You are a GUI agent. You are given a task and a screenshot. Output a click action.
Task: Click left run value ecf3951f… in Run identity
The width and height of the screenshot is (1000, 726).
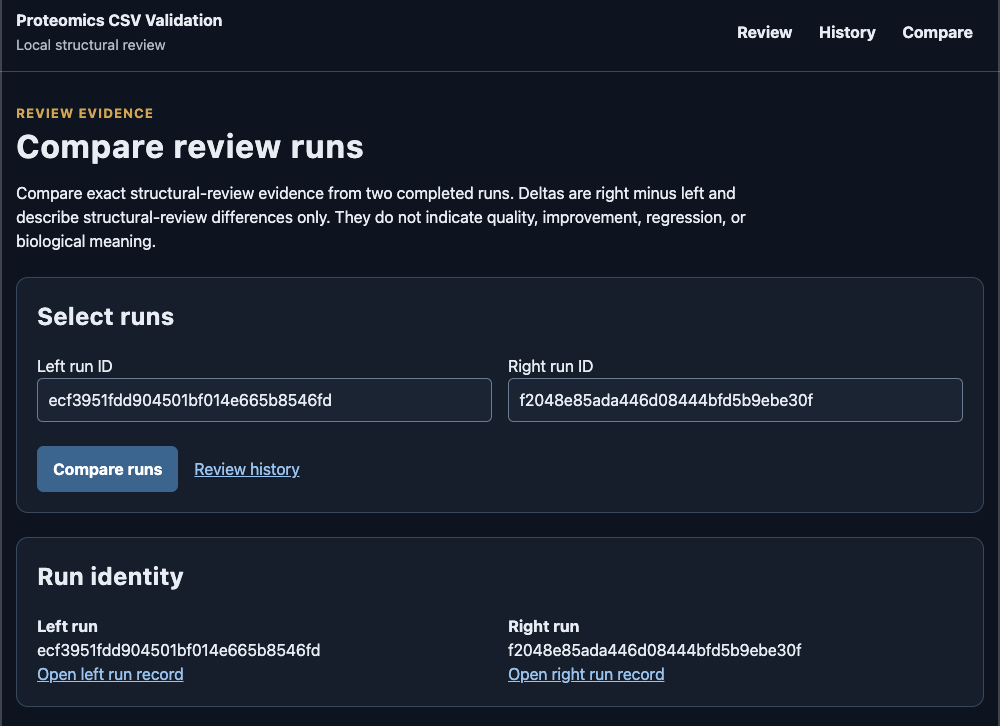pos(179,650)
